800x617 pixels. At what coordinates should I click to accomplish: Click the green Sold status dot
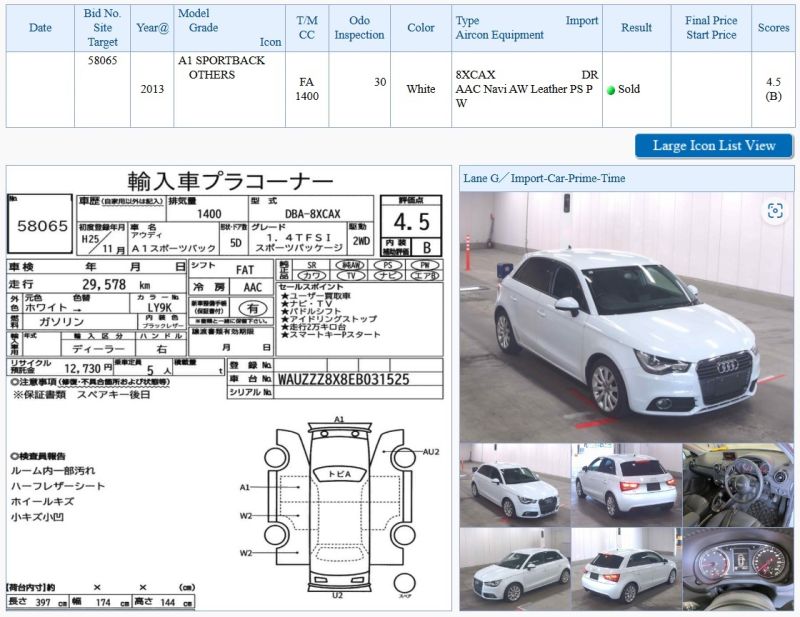tap(611, 90)
